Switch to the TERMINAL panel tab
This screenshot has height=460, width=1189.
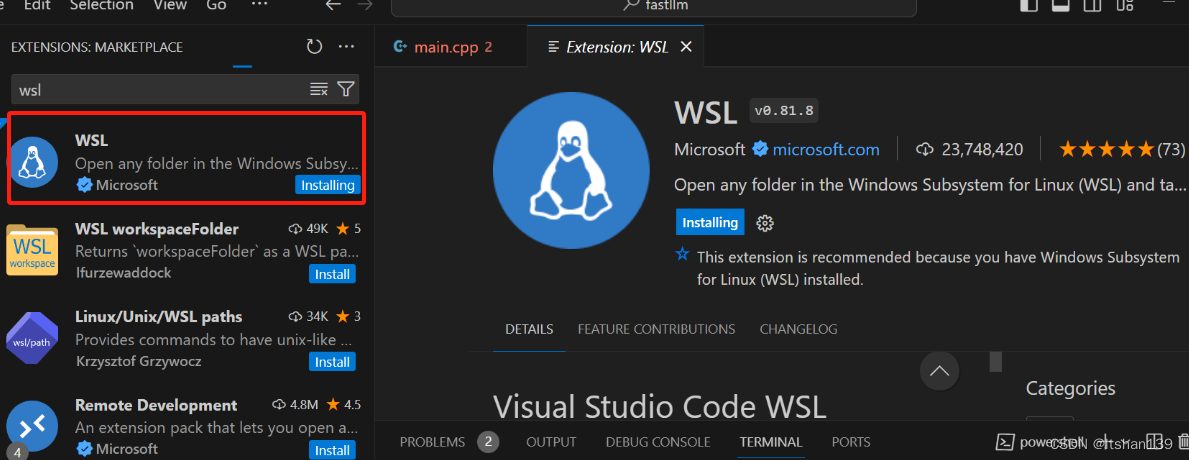[x=771, y=442]
